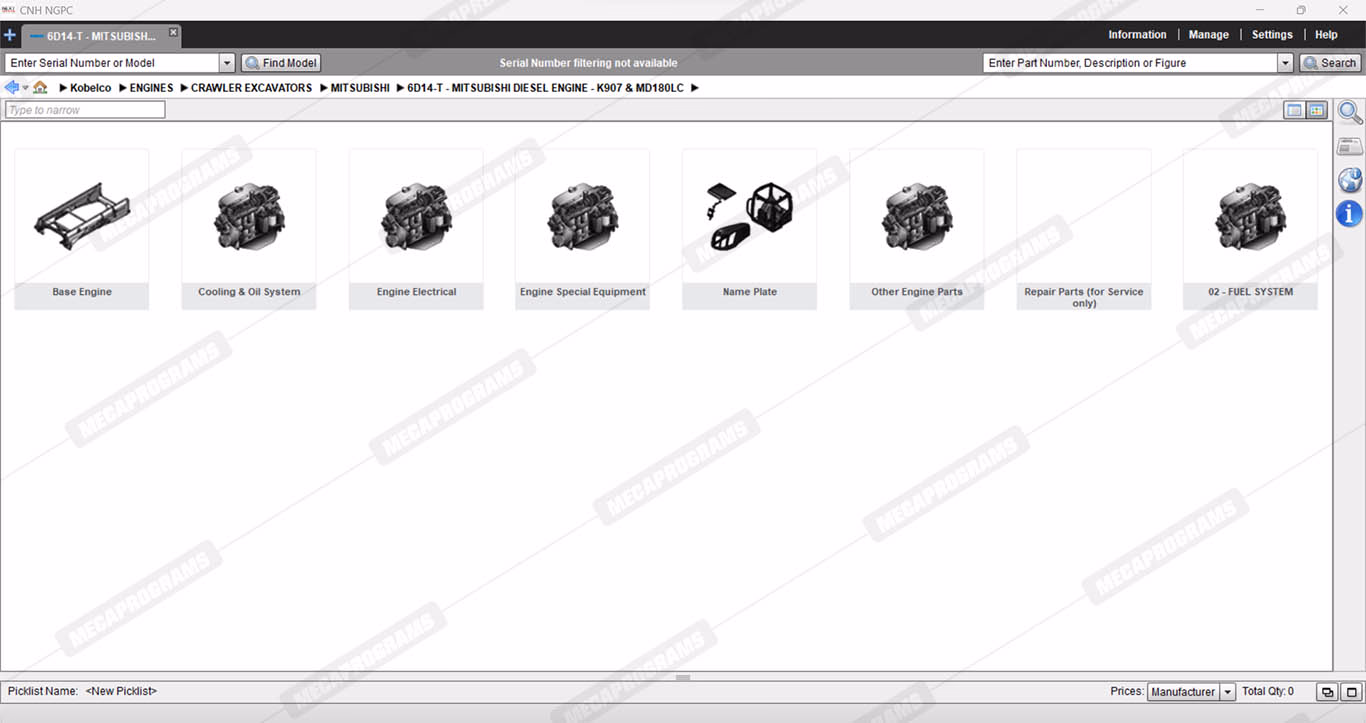Screen dimensions: 1366x723
Task: Open the Manage menu
Action: [1208, 35]
